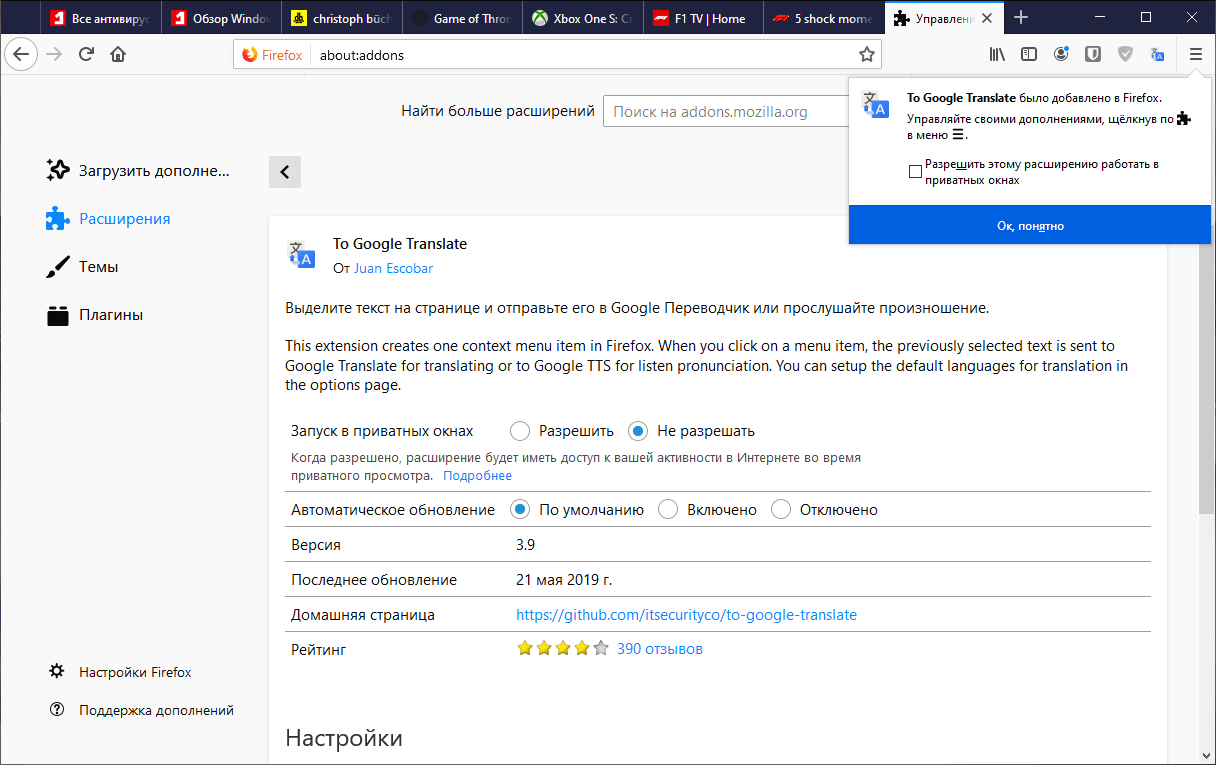1216x765 pixels.
Task: Click the Home icon
Action: coord(117,54)
